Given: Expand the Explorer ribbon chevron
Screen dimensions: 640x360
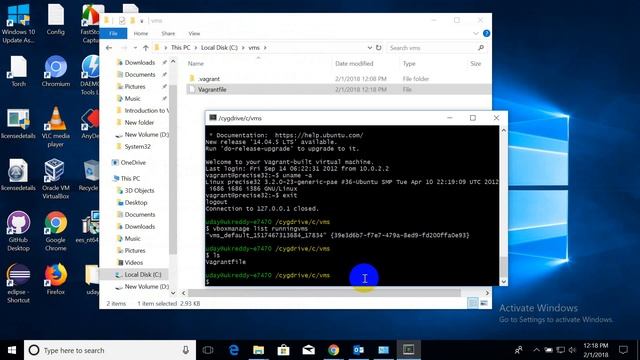Looking at the screenshot, I should [476, 33].
